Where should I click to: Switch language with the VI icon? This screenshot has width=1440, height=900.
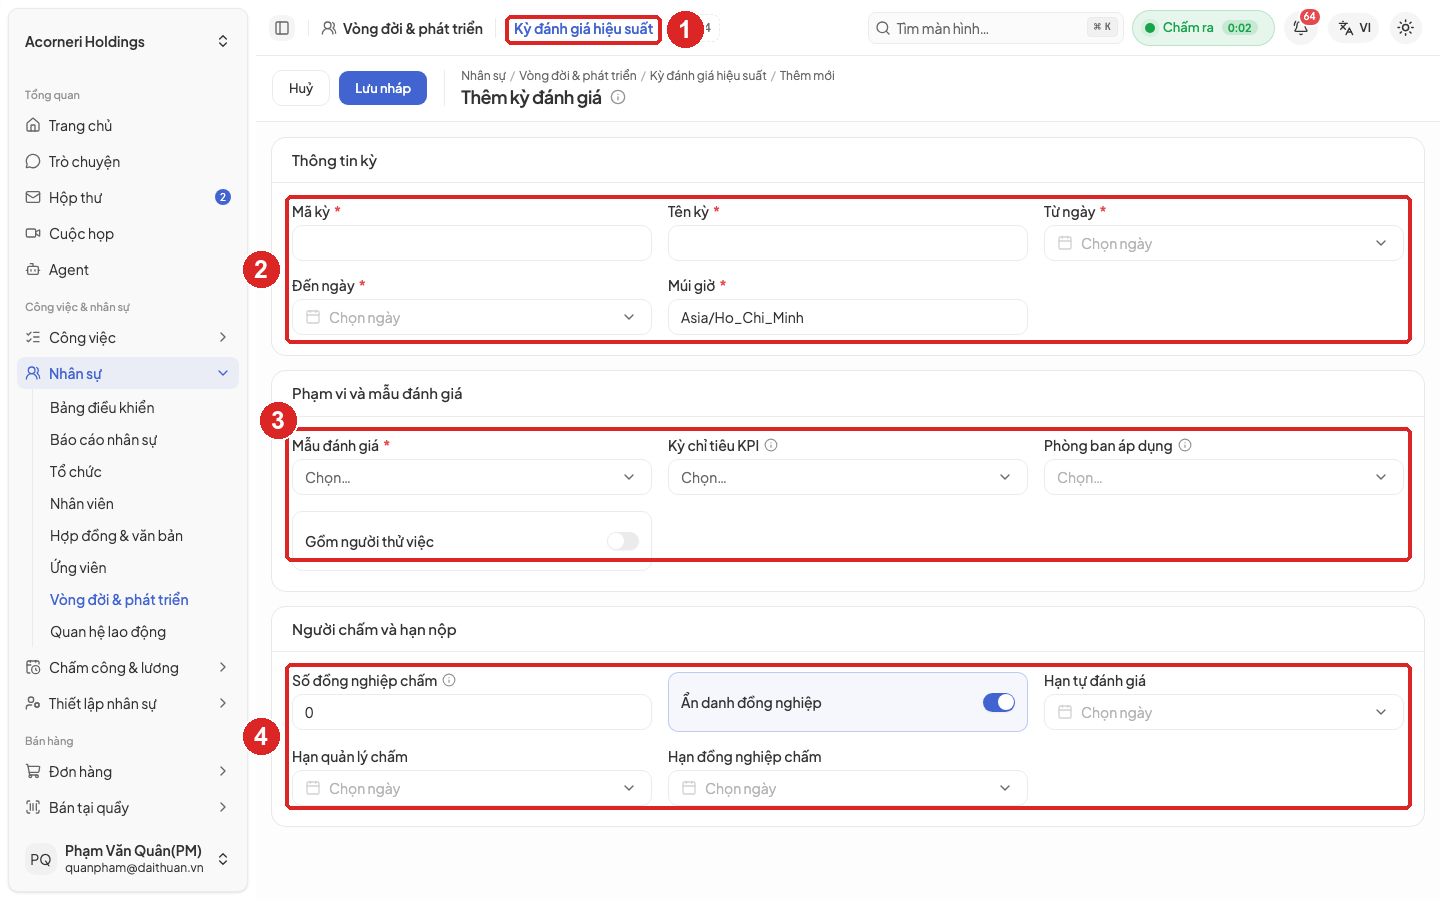click(x=1355, y=28)
